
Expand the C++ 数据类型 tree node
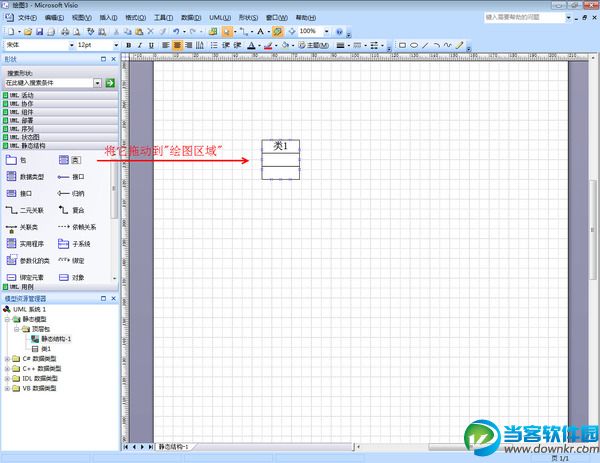point(7,369)
